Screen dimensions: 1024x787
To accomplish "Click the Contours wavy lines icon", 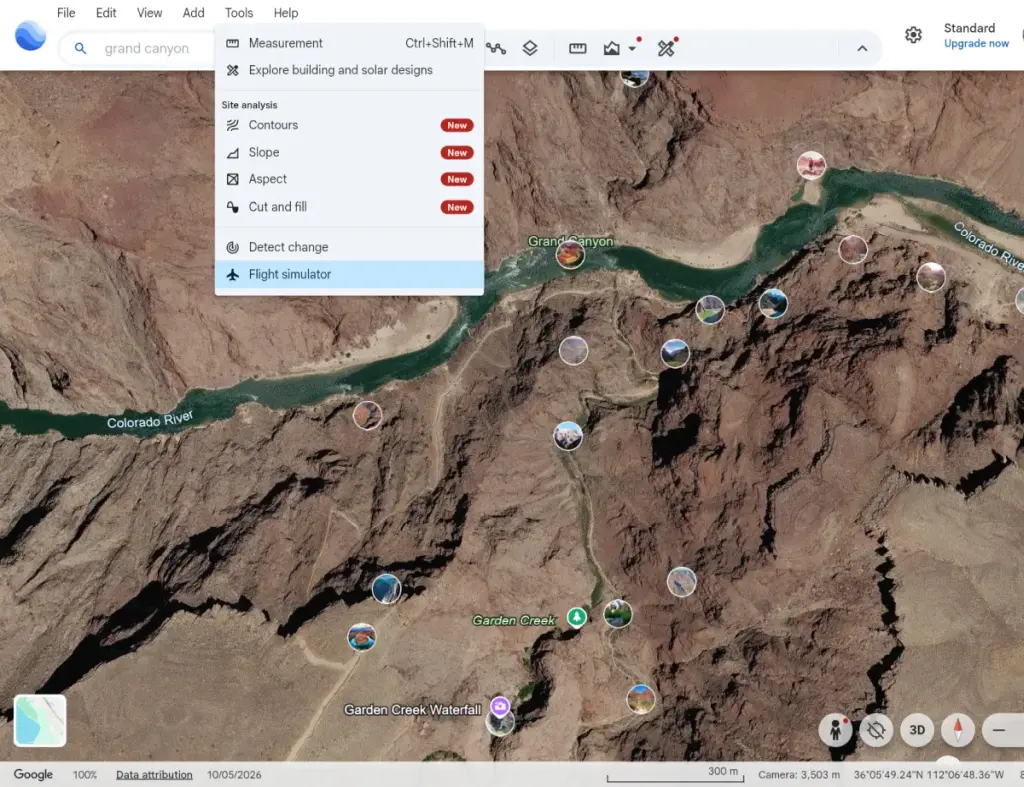I will (232, 125).
